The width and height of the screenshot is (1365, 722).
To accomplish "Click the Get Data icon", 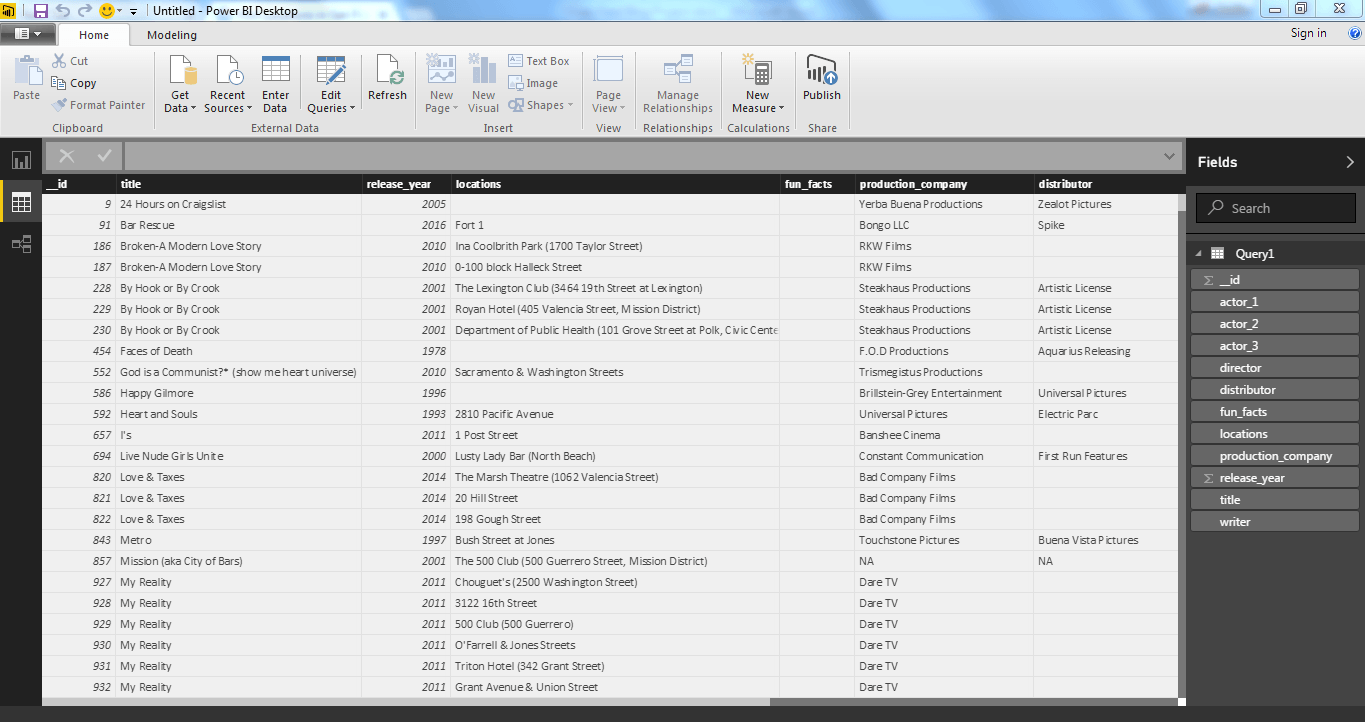I will (180, 73).
